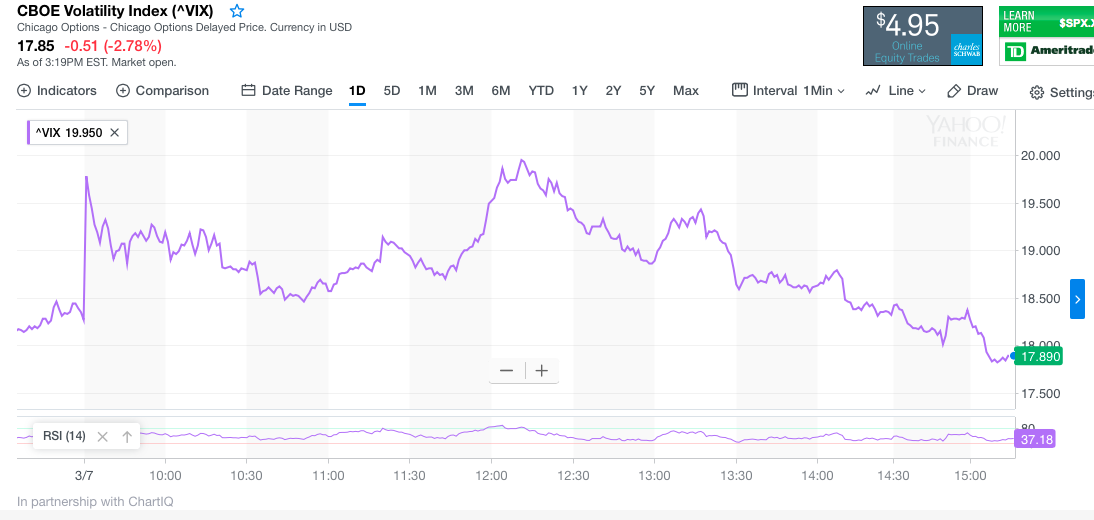Close the RSI (14) indicator
Viewport: 1094px width, 520px height.
point(102,436)
